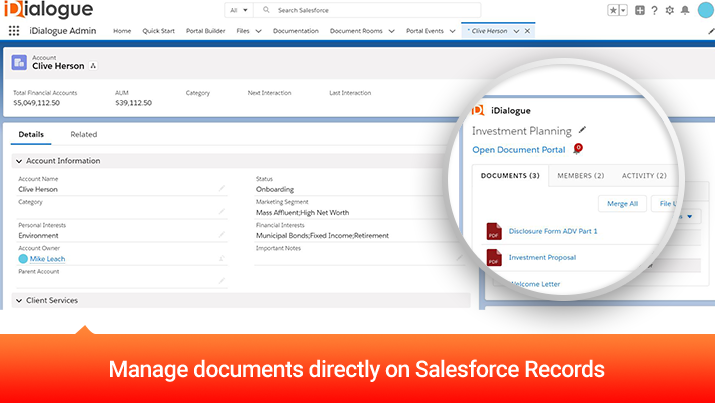715x403 pixels.
Task: Select the Documents (3) tab
Action: [x=510, y=176]
